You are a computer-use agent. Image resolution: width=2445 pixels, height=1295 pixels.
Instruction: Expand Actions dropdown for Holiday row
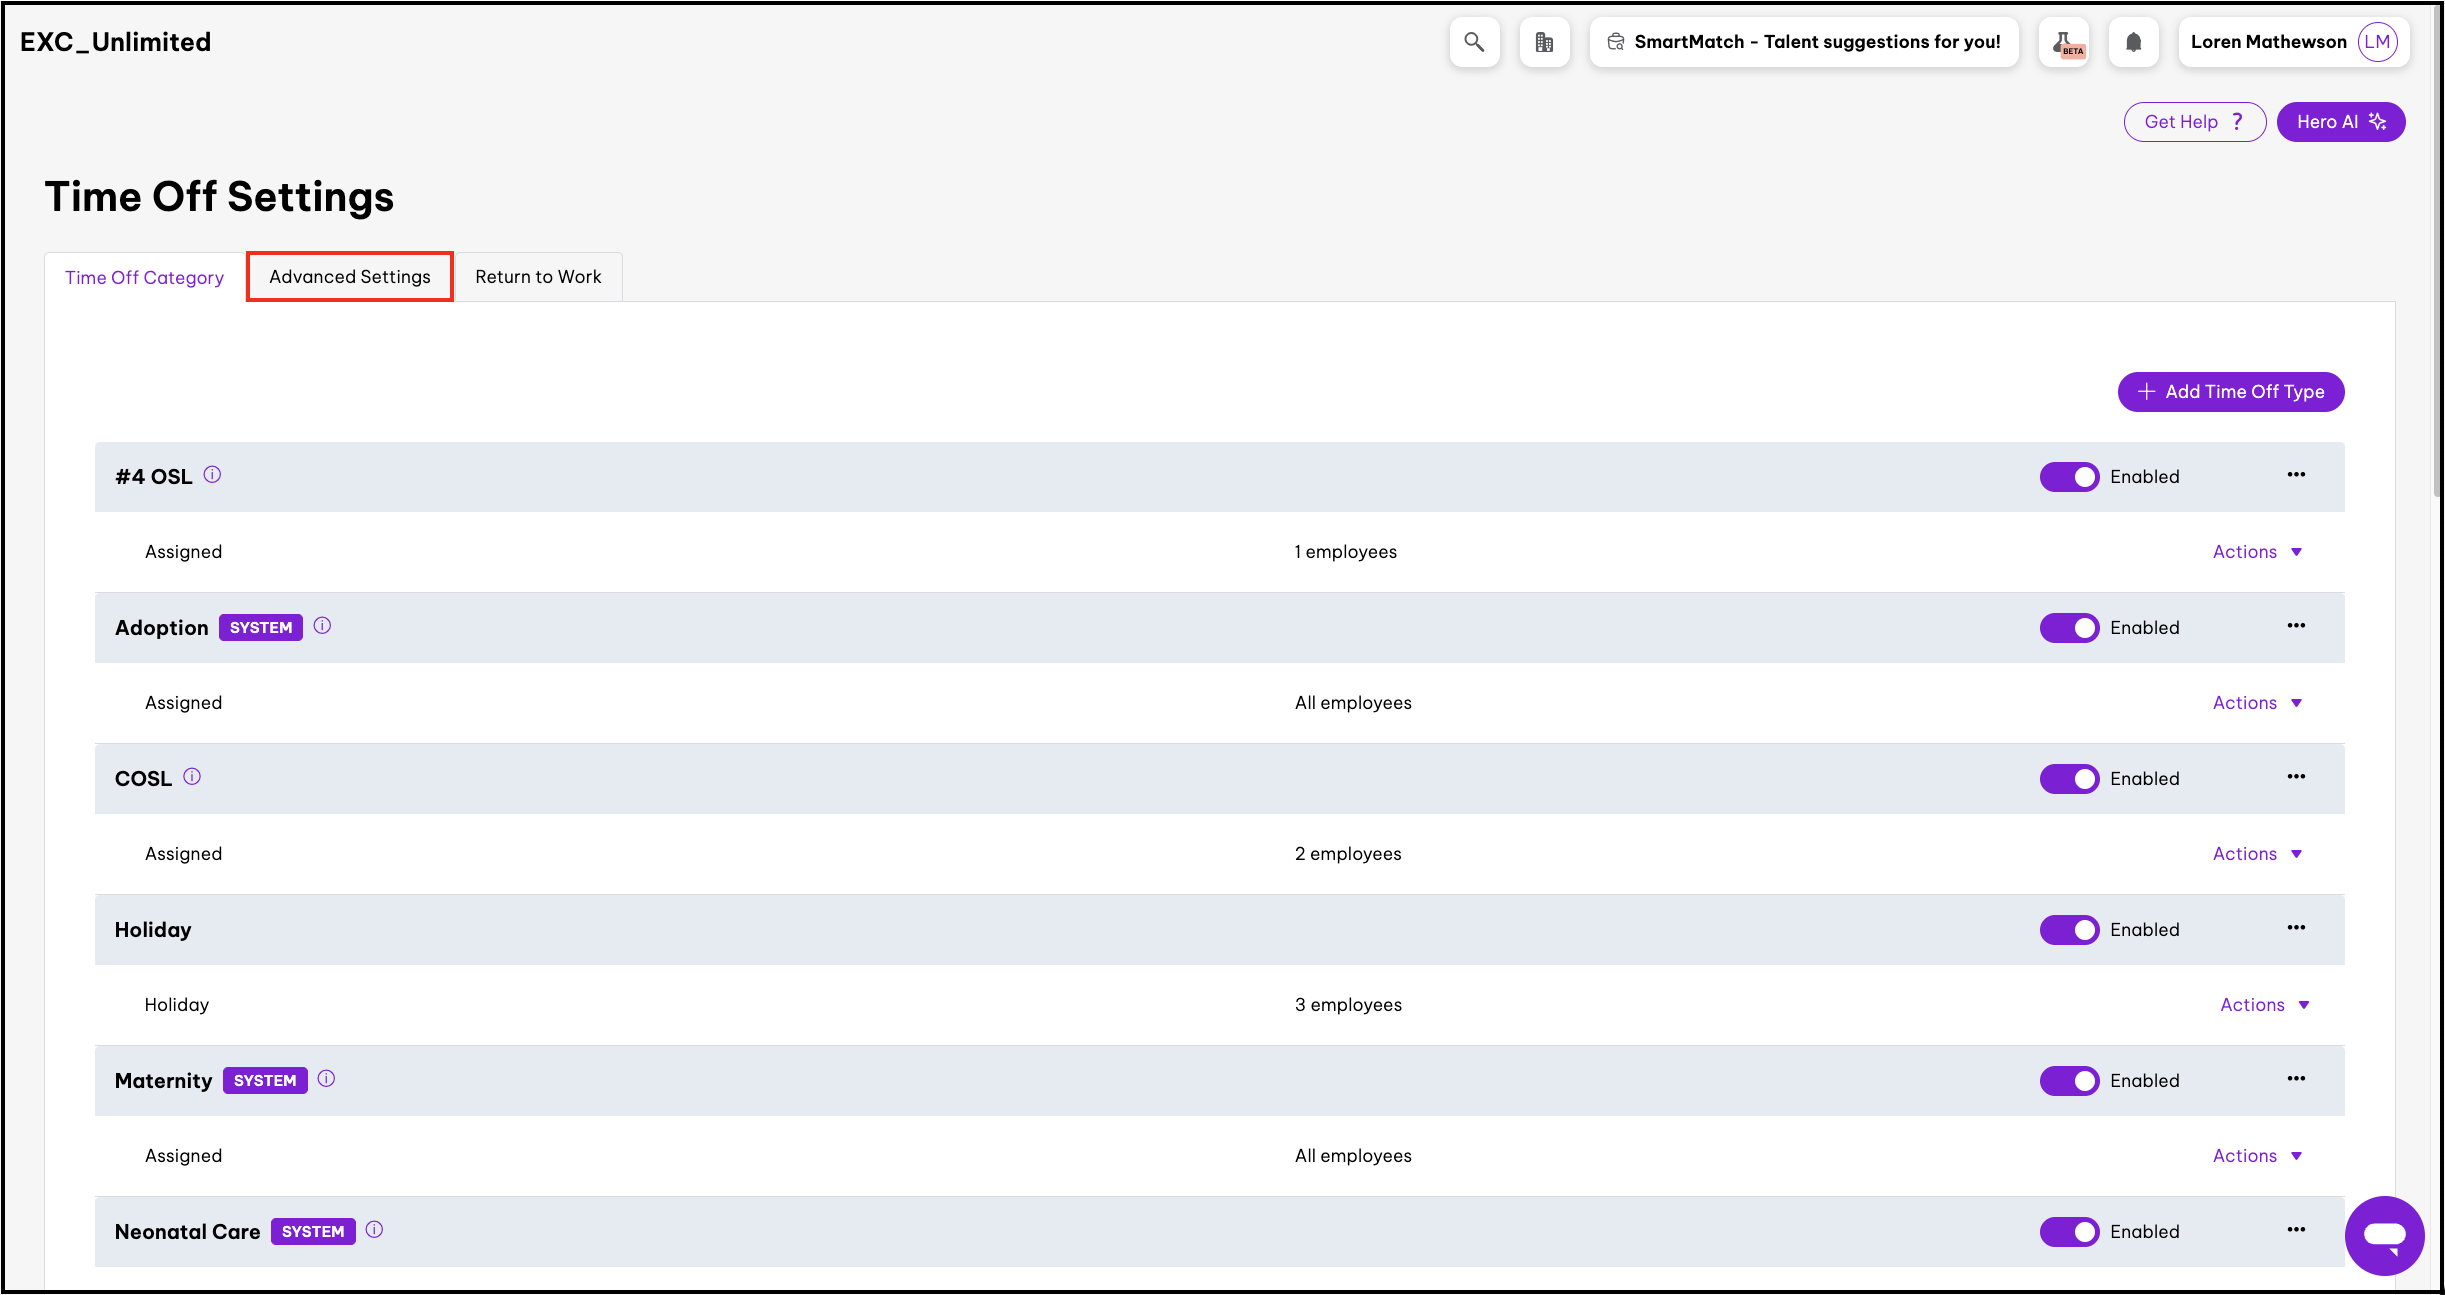click(2264, 1005)
